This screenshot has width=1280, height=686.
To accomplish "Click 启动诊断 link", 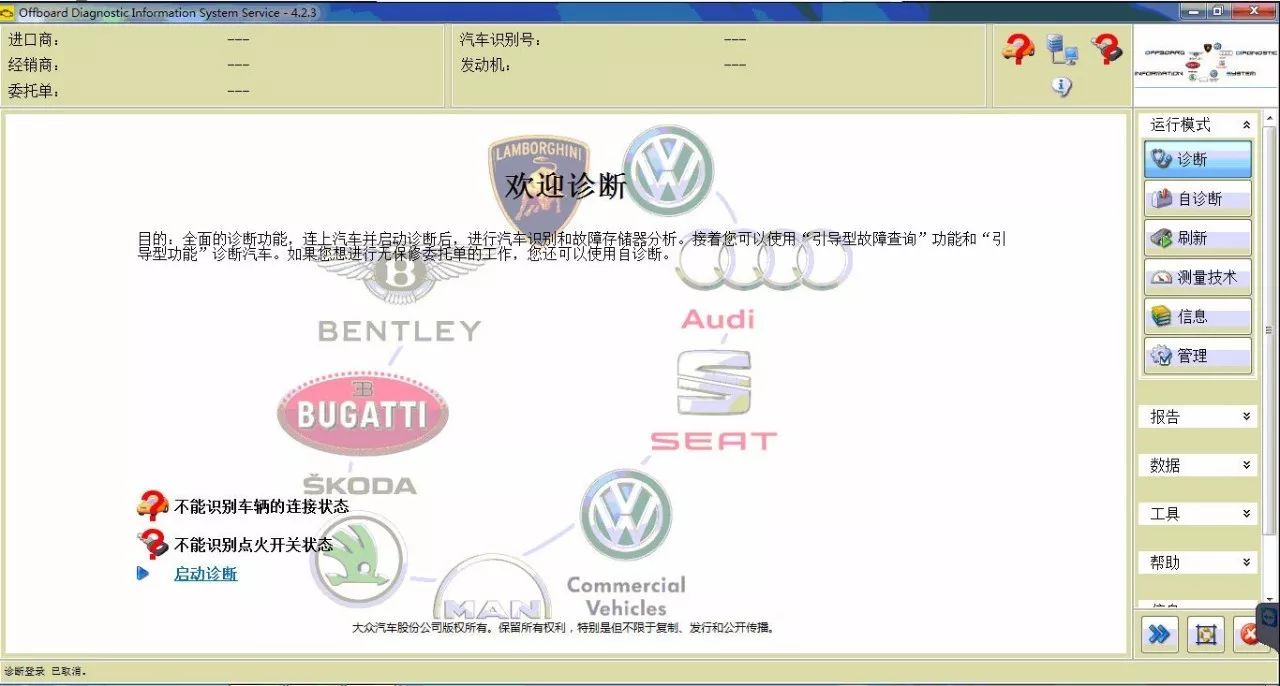I will point(206,574).
